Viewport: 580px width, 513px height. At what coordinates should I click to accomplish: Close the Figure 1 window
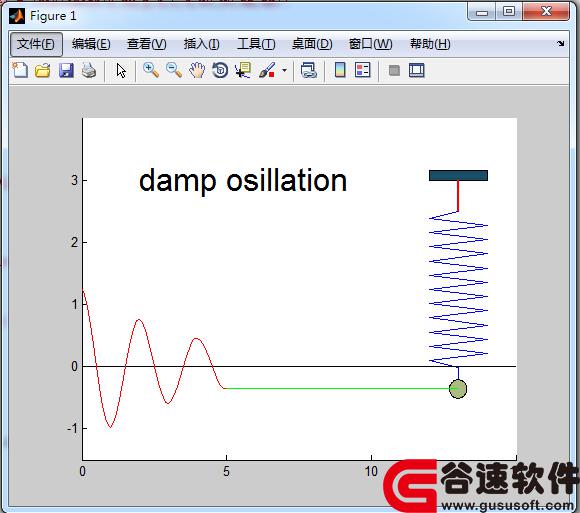[x=546, y=11]
